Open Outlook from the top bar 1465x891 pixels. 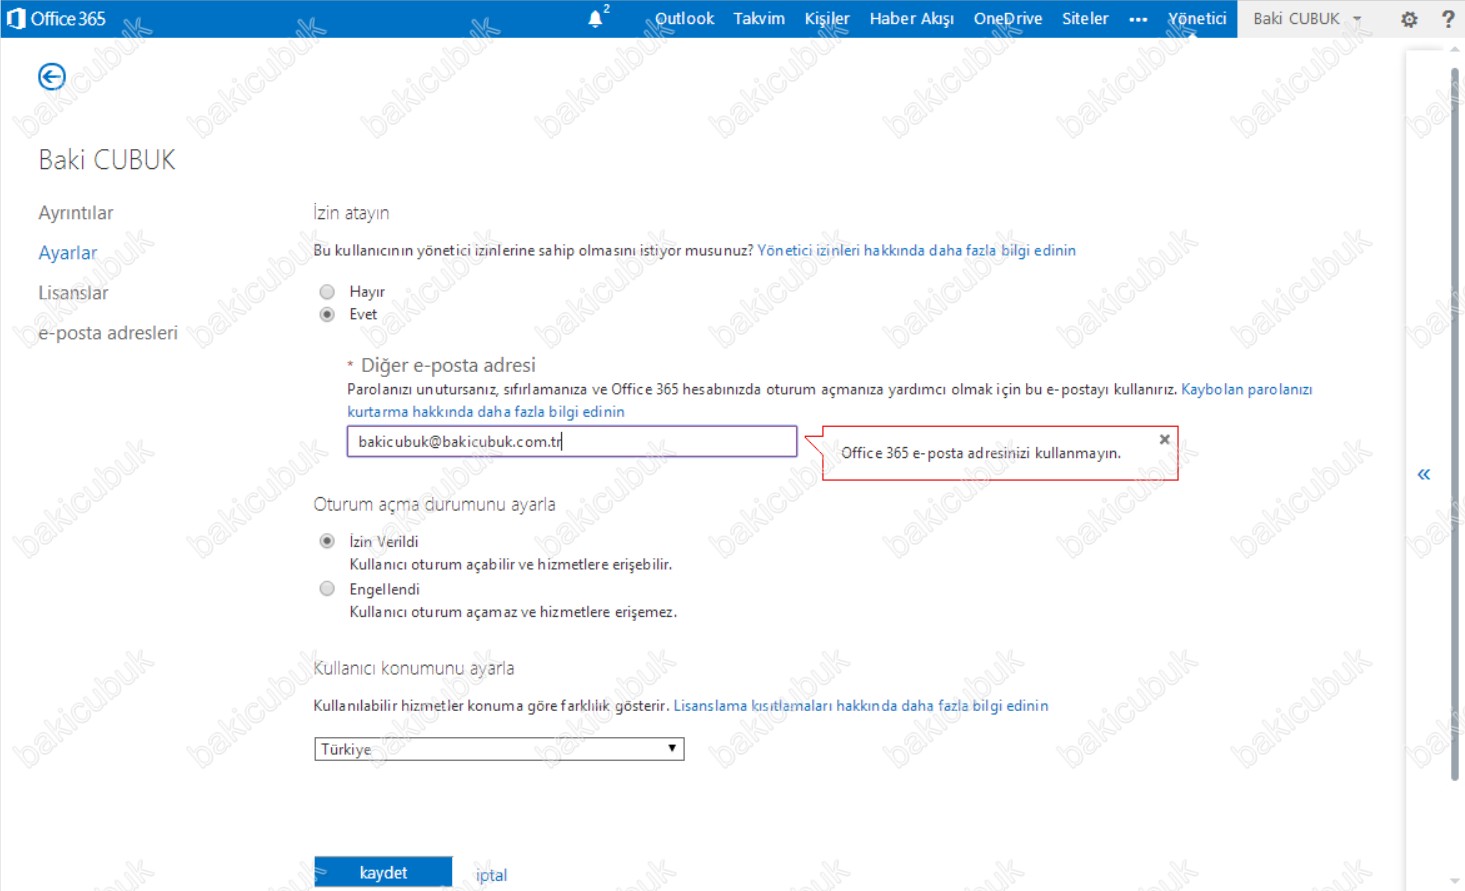click(684, 19)
